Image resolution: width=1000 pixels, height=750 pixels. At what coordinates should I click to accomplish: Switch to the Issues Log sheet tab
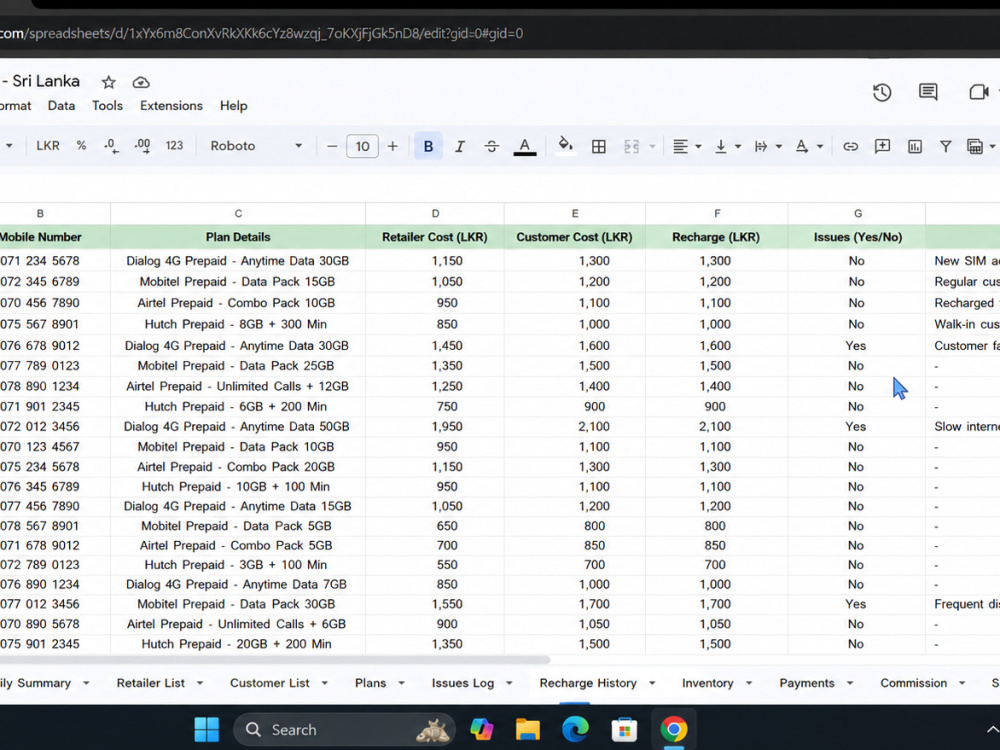coord(463,683)
